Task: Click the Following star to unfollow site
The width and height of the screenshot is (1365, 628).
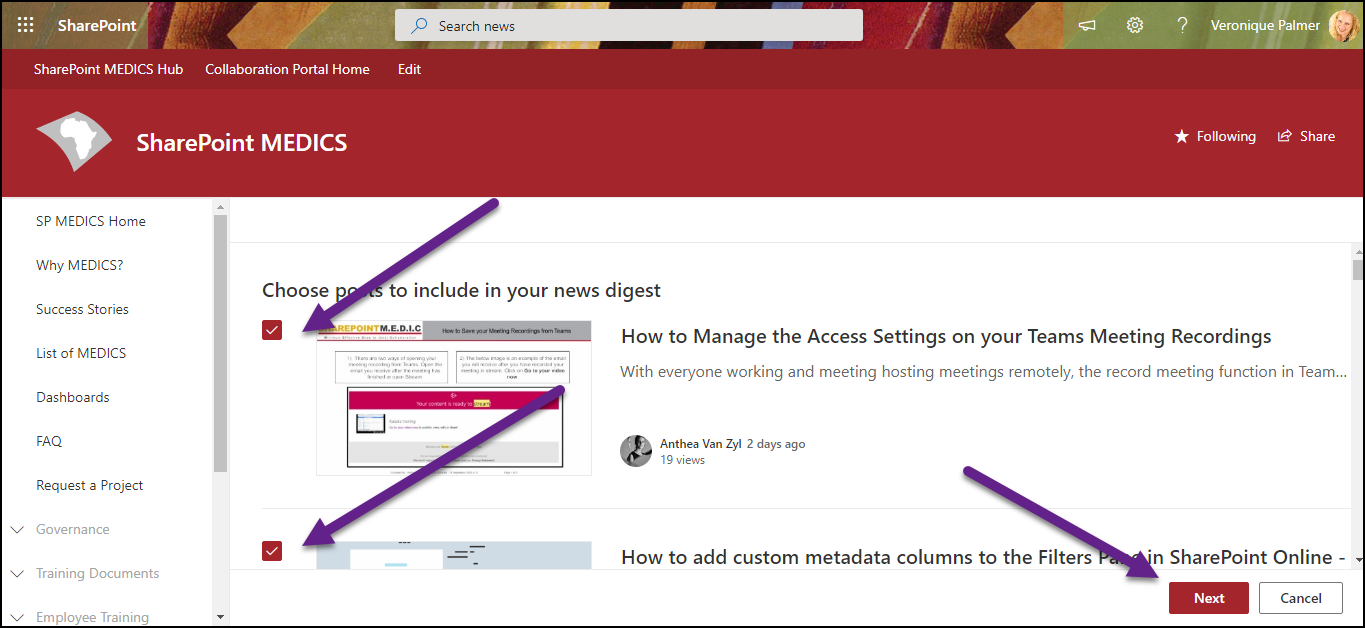Action: pos(1215,136)
